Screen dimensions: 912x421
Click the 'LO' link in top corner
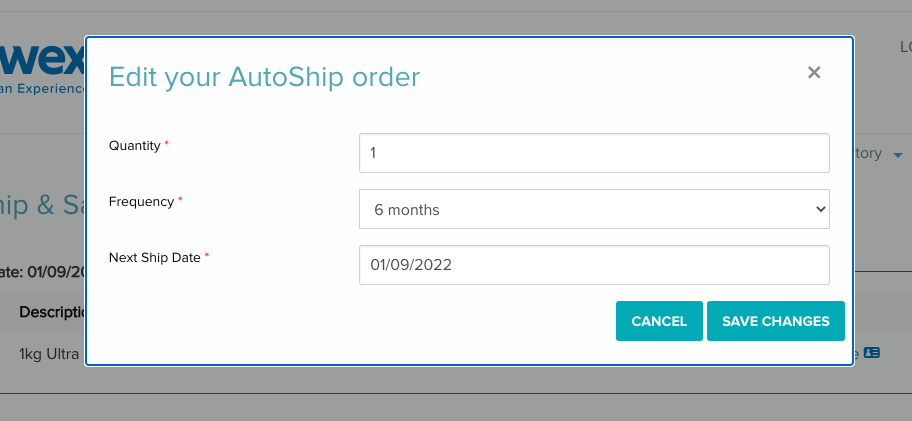pyautogui.click(x=906, y=47)
